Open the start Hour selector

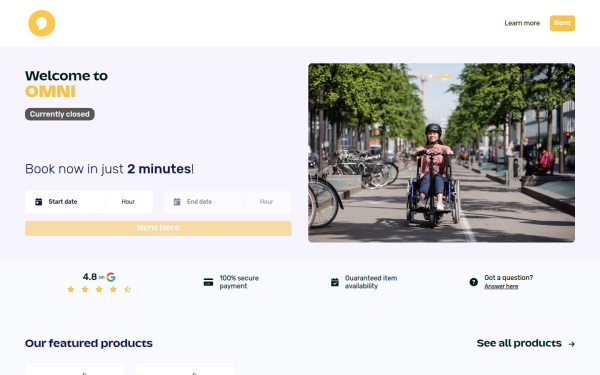[129, 202]
